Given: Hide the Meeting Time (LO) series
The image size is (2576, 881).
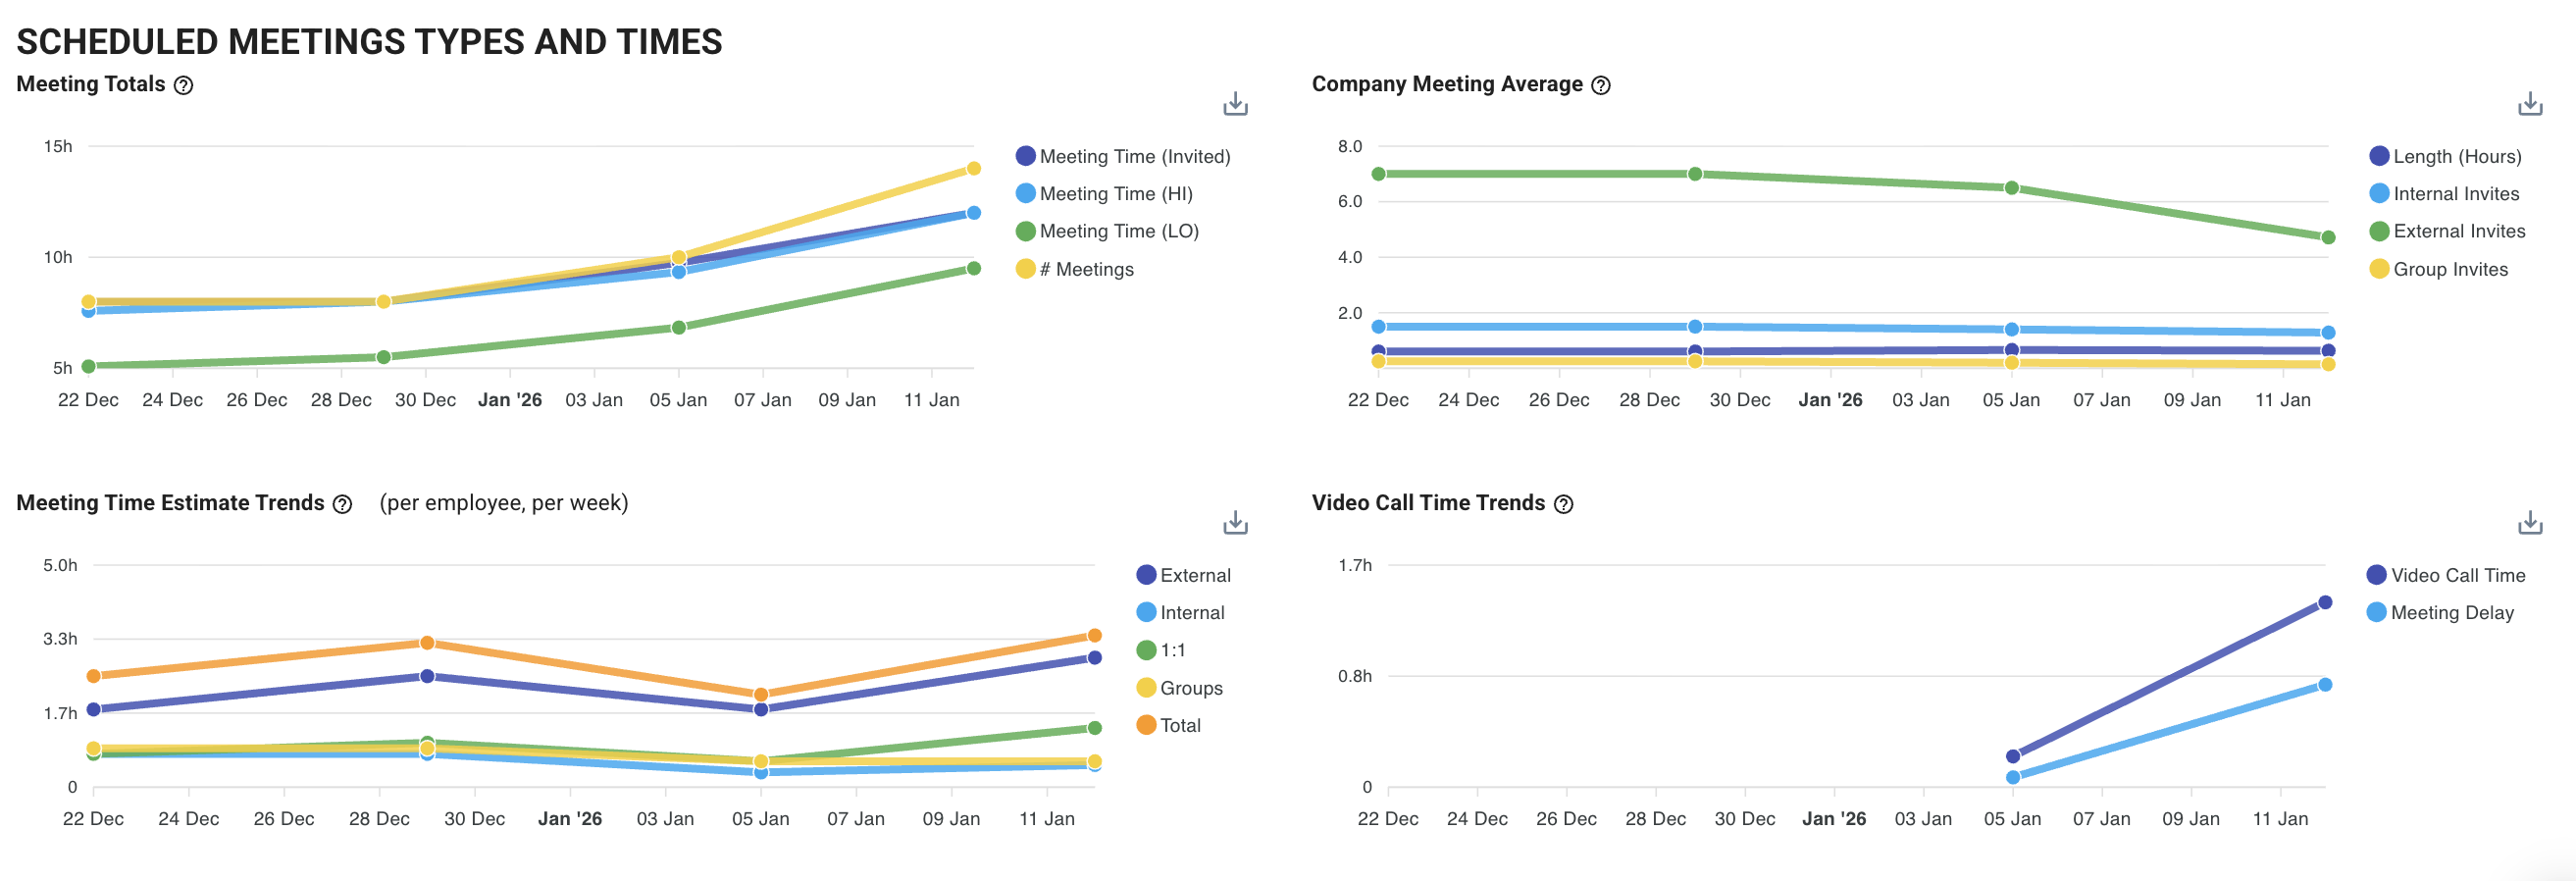Looking at the screenshot, I should [1118, 232].
